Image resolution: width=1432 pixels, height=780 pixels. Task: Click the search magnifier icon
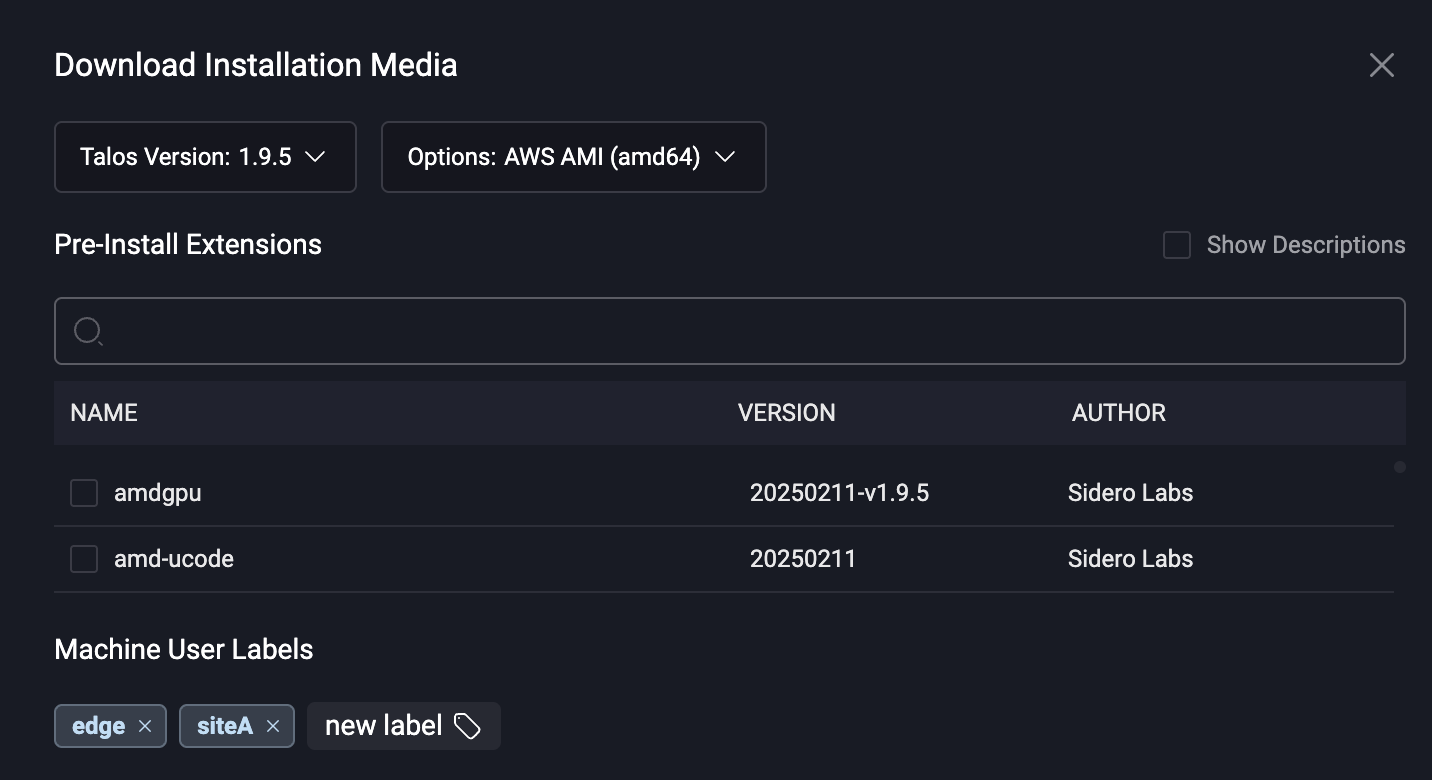[88, 331]
